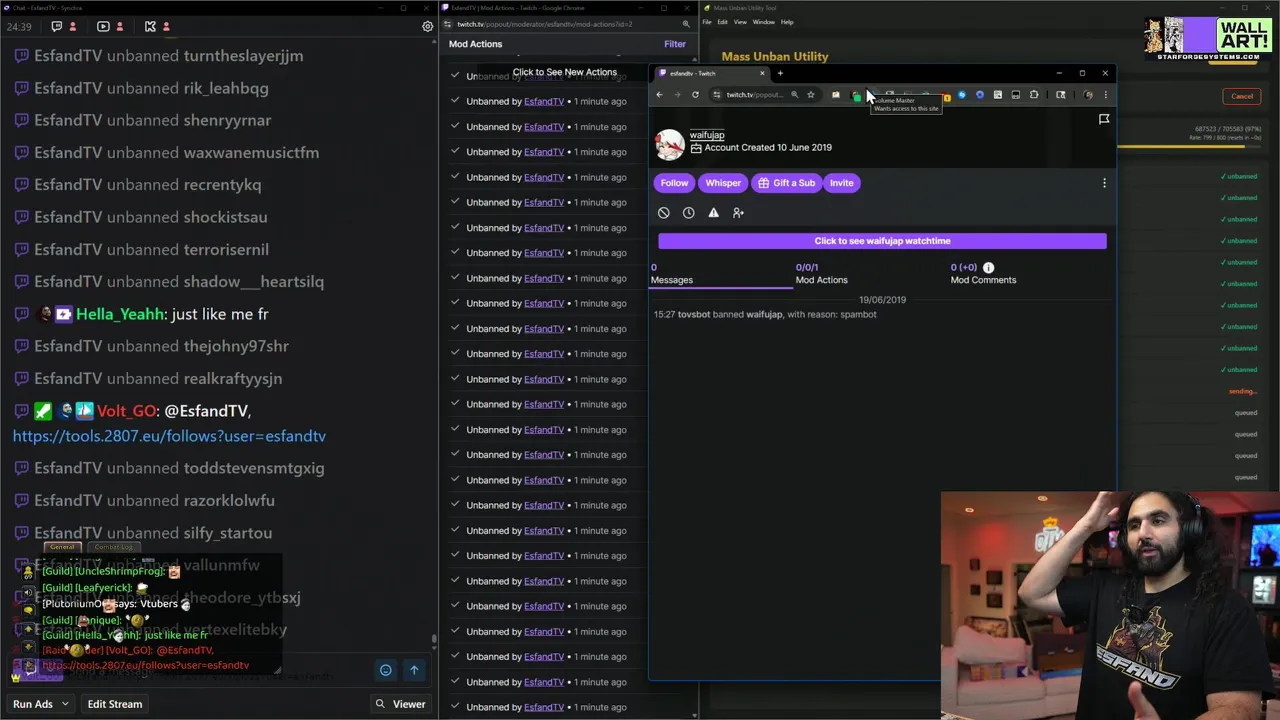Send chat message with arrow button

click(x=414, y=670)
